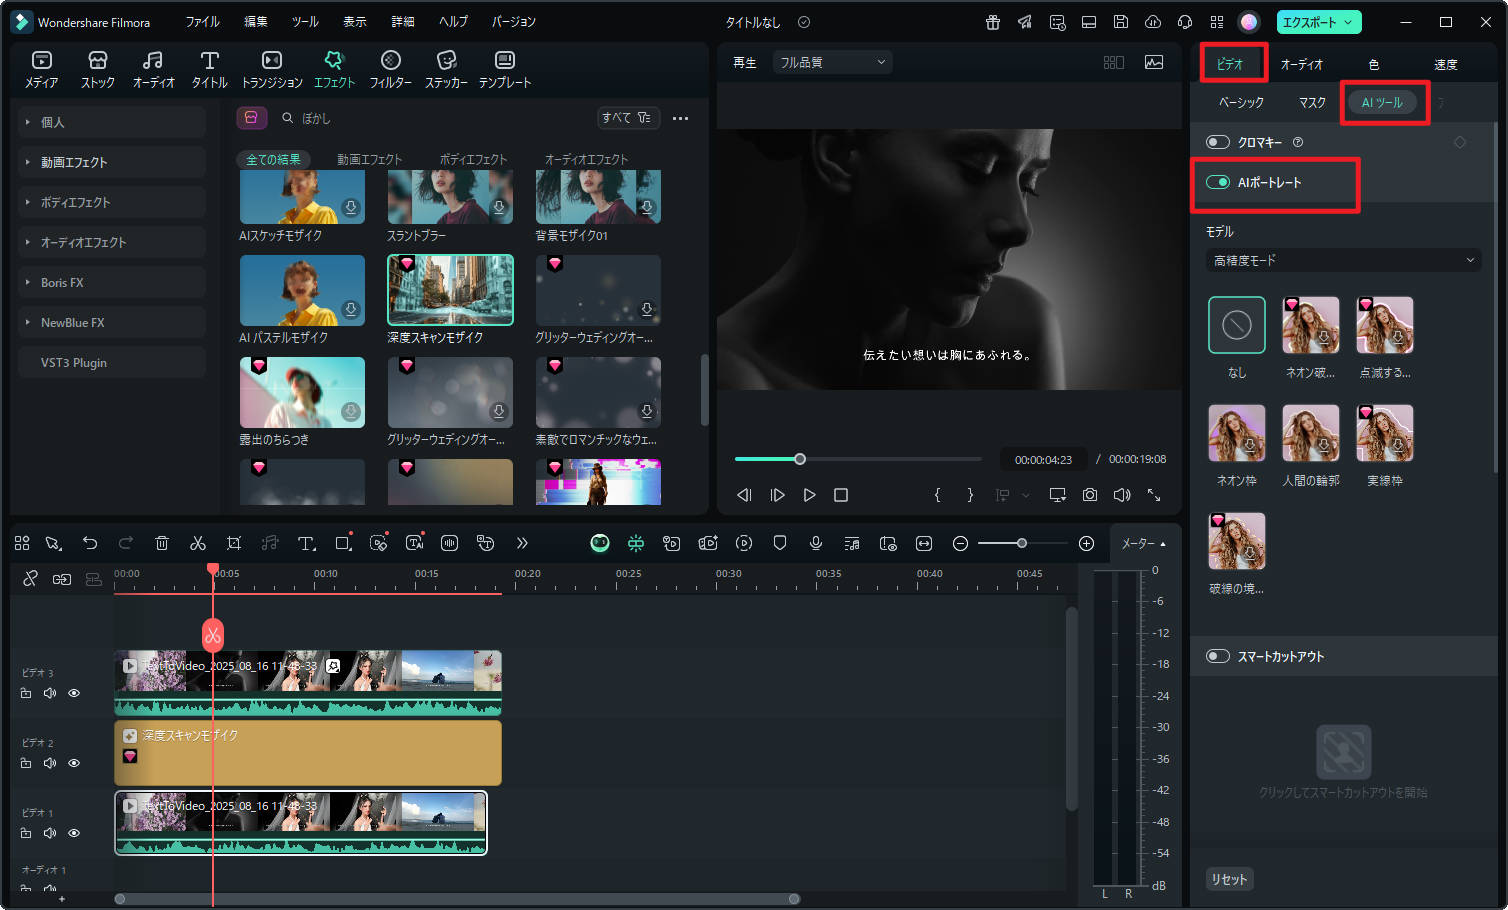Open the トランジション transitions library

pyautogui.click(x=272, y=70)
